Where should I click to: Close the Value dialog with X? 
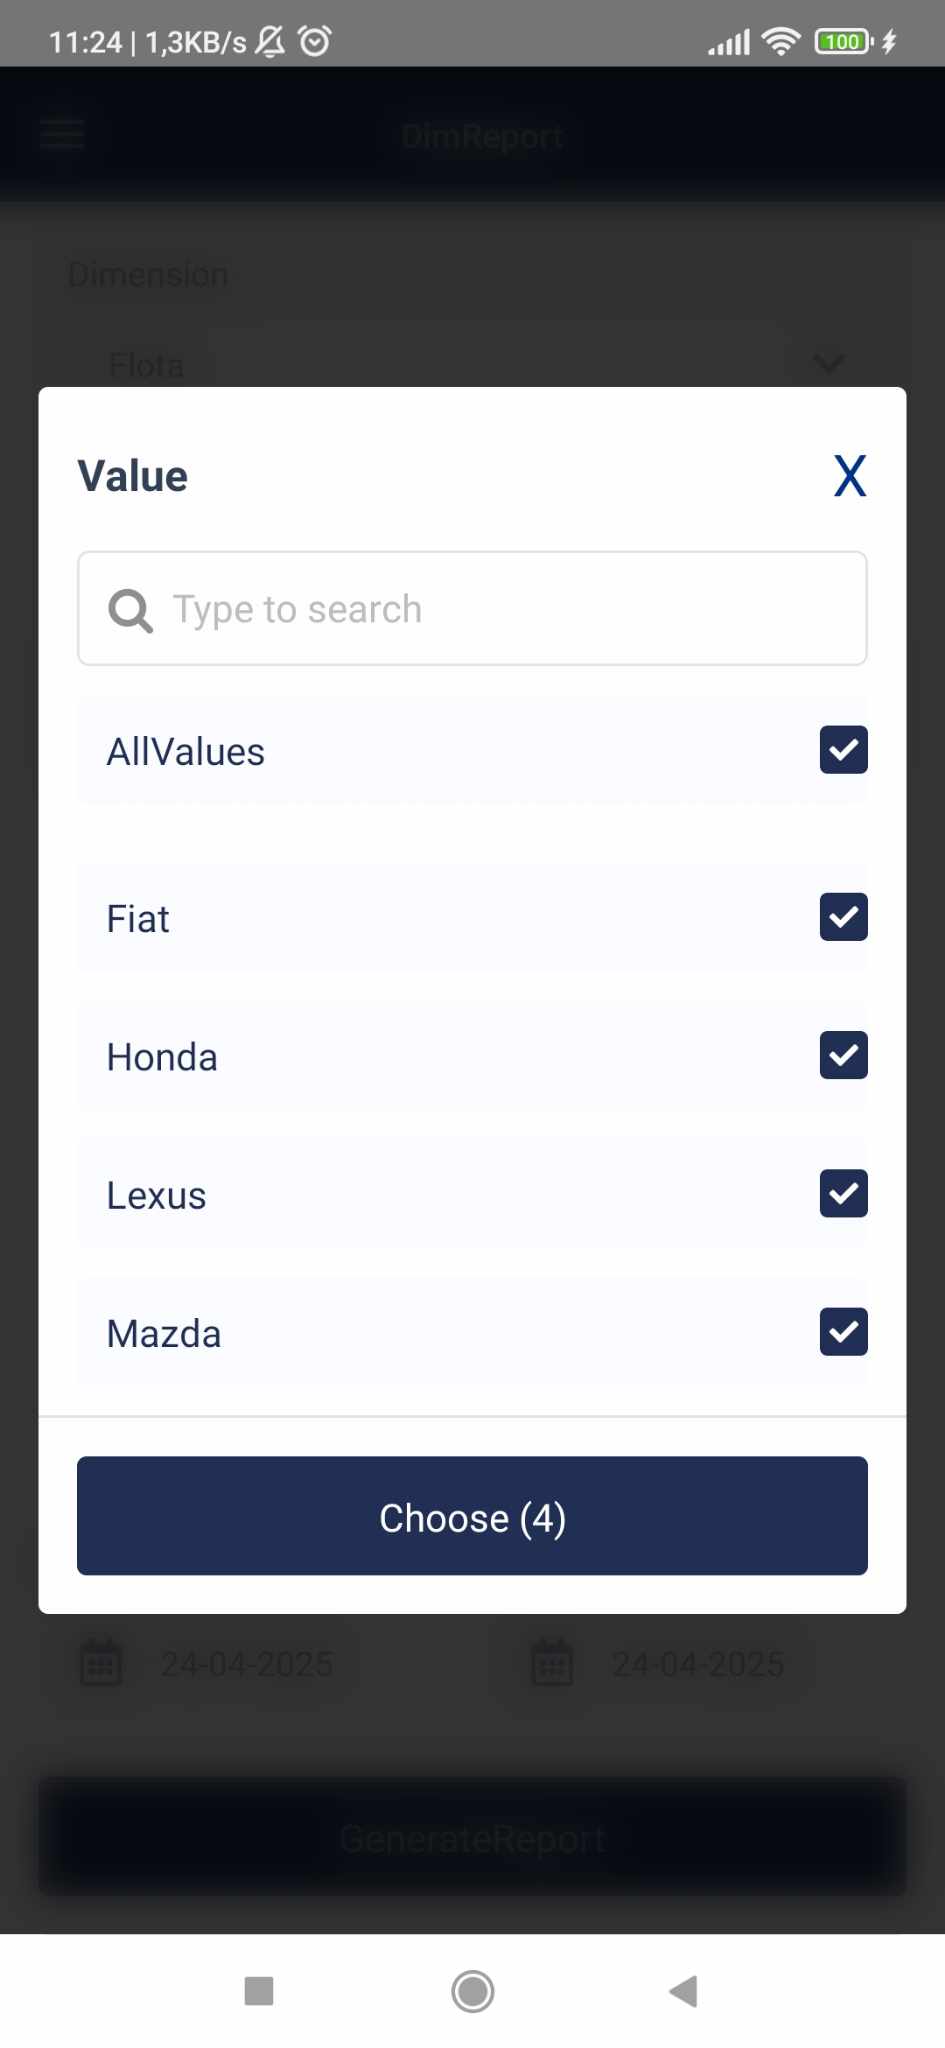[850, 476]
